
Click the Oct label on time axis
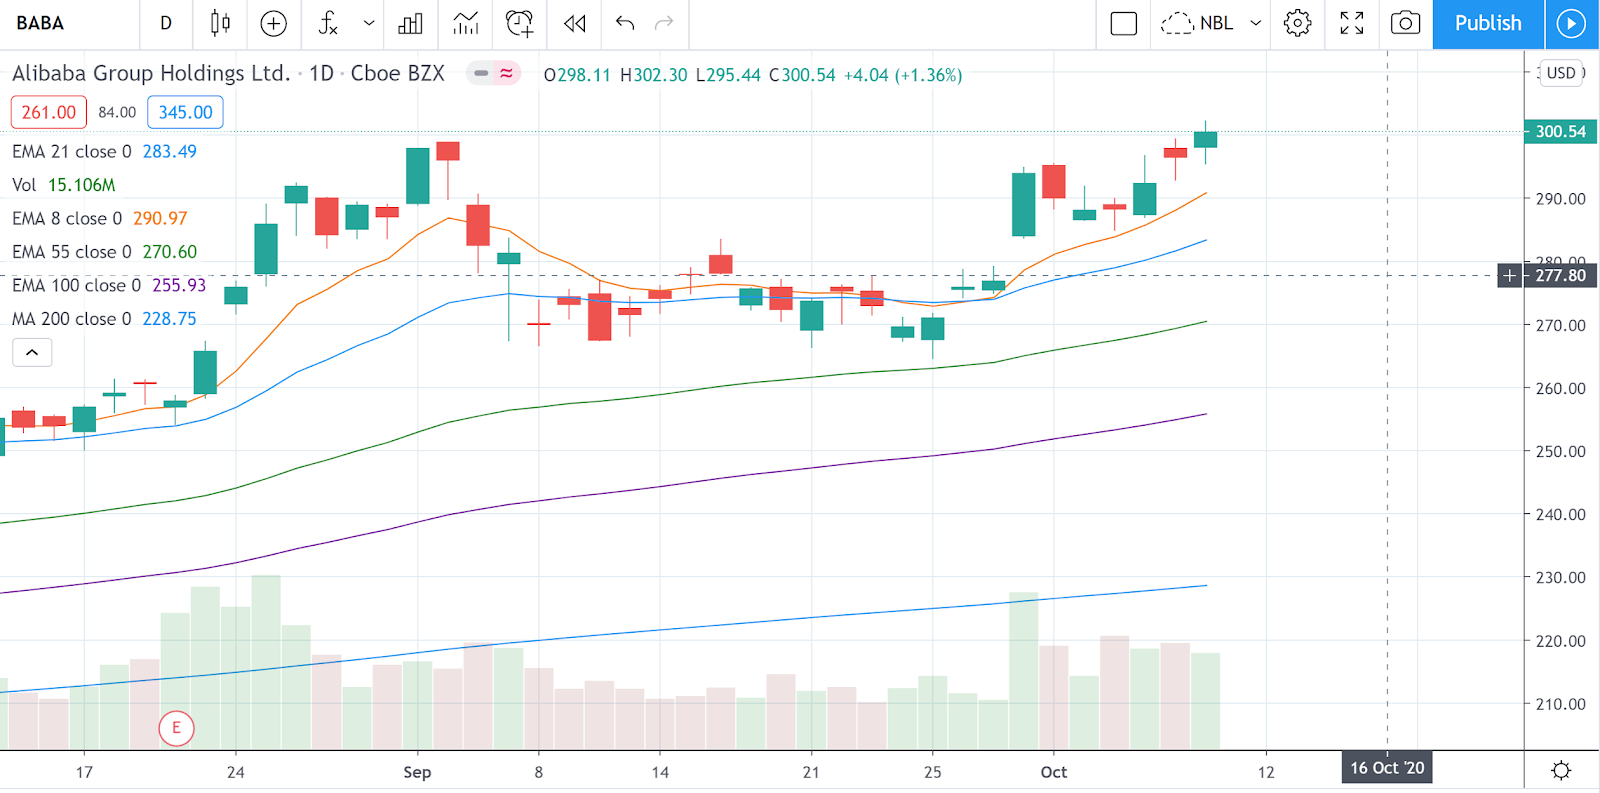(x=1054, y=772)
